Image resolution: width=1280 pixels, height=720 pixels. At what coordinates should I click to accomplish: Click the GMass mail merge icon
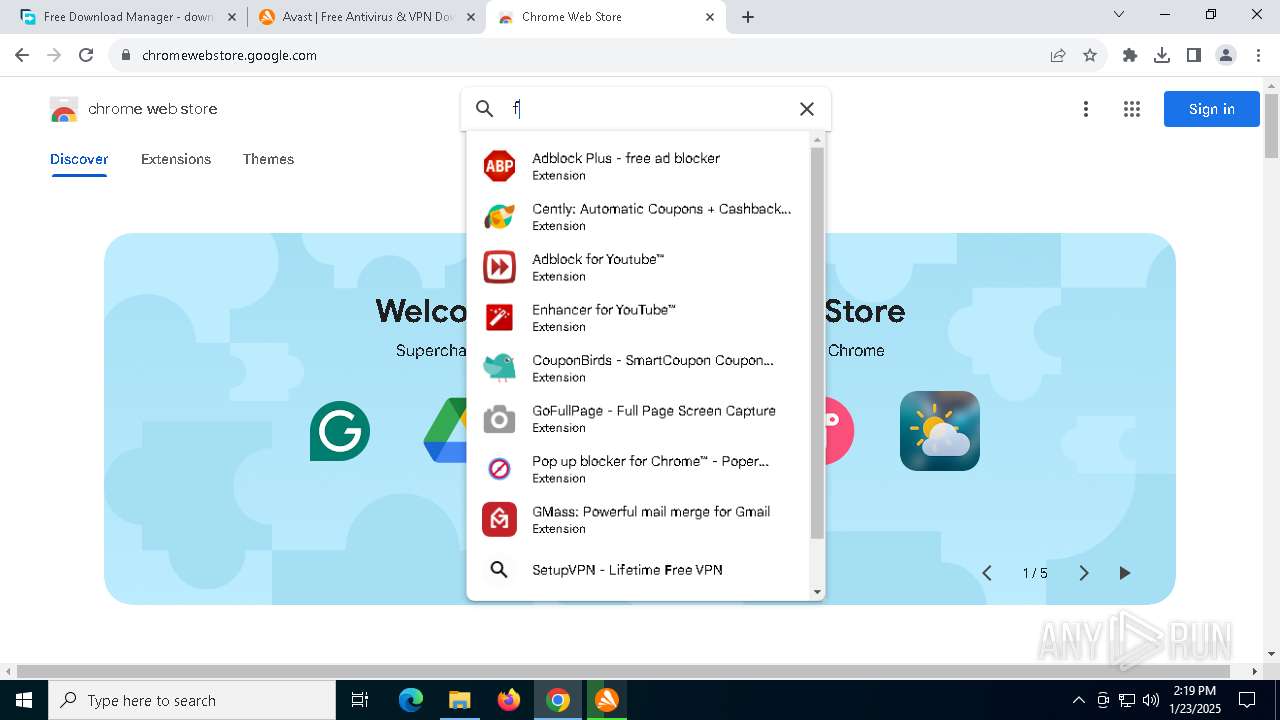(499, 519)
